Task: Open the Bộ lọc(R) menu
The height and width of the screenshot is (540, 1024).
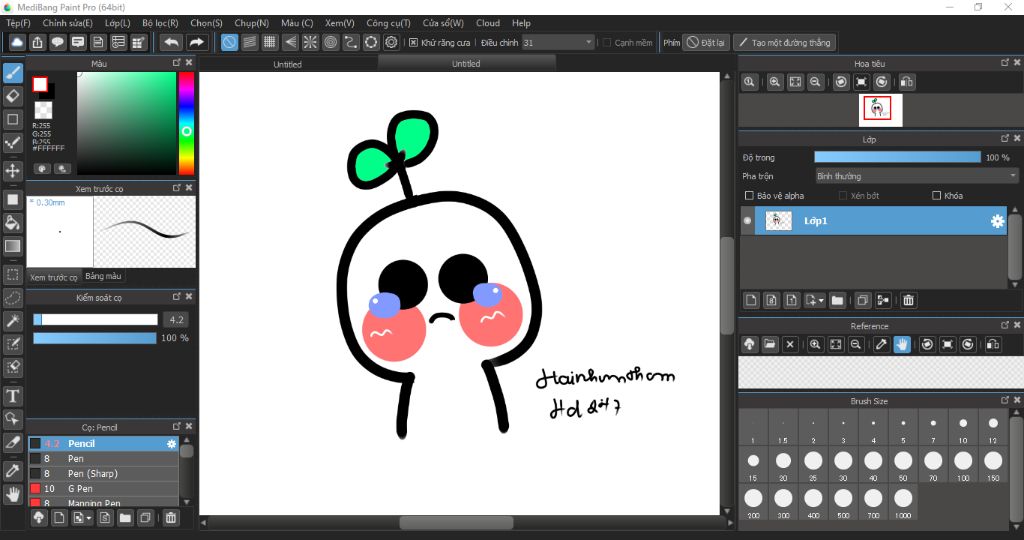Action: 160,23
